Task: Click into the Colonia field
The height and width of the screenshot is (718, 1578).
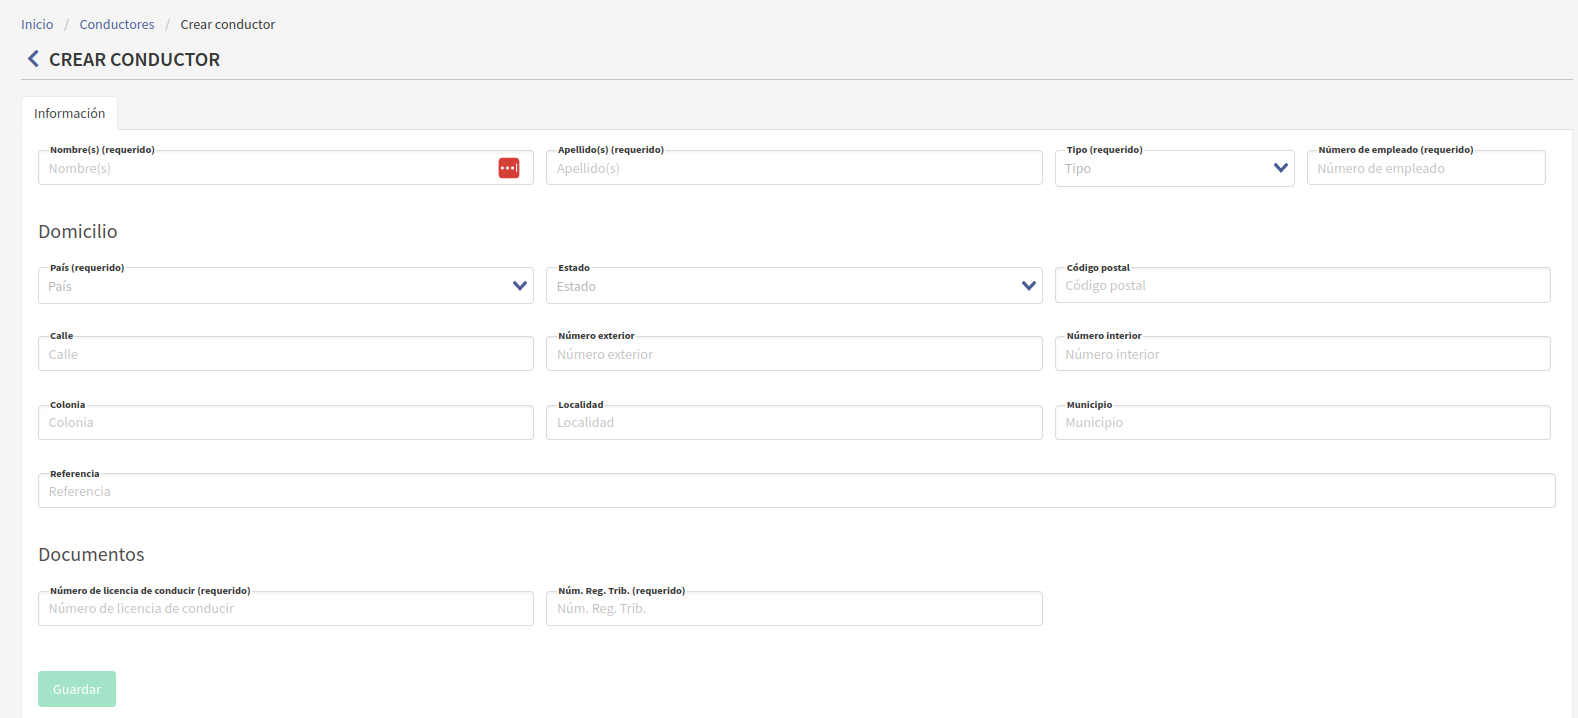Action: click(285, 423)
